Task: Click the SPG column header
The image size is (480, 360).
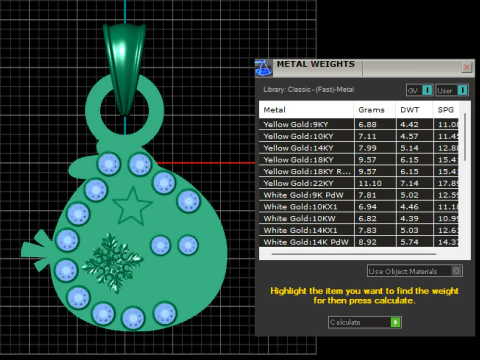Action: (x=446, y=110)
